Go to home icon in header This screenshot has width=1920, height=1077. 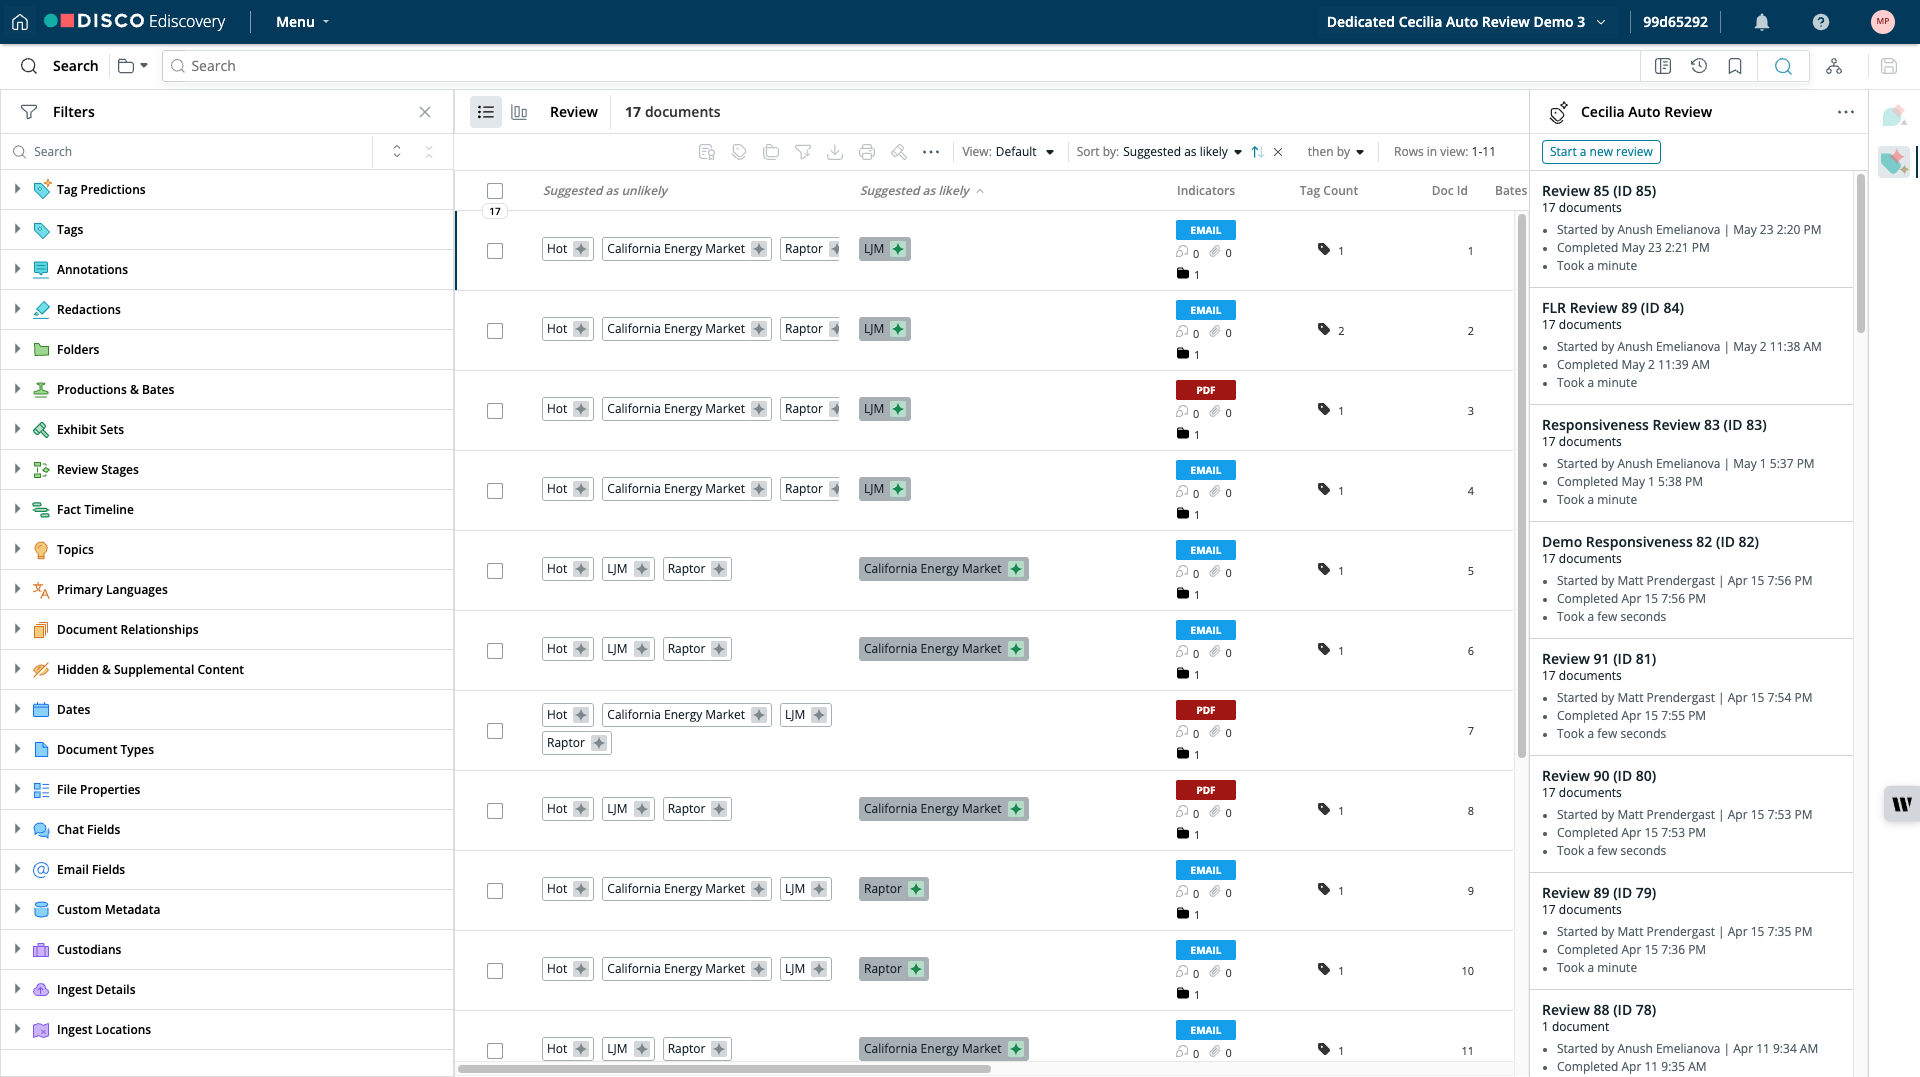point(20,22)
